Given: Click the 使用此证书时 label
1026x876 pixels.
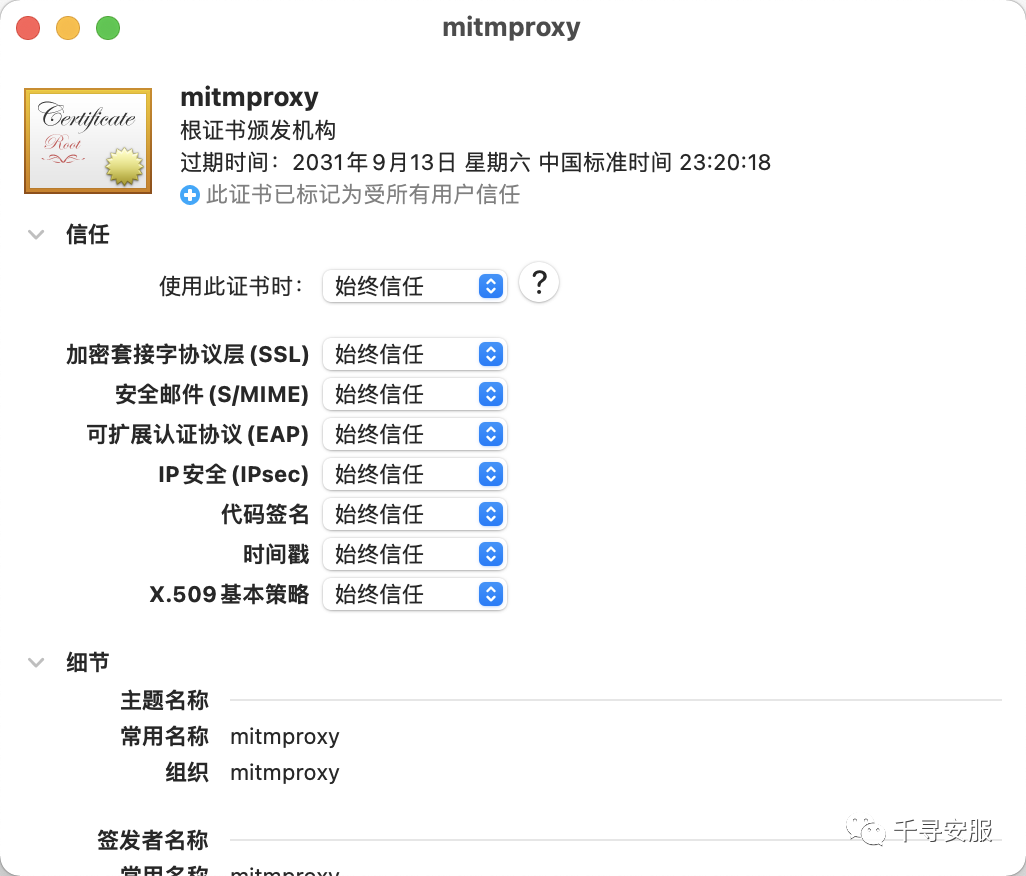Looking at the screenshot, I should pyautogui.click(x=231, y=286).
